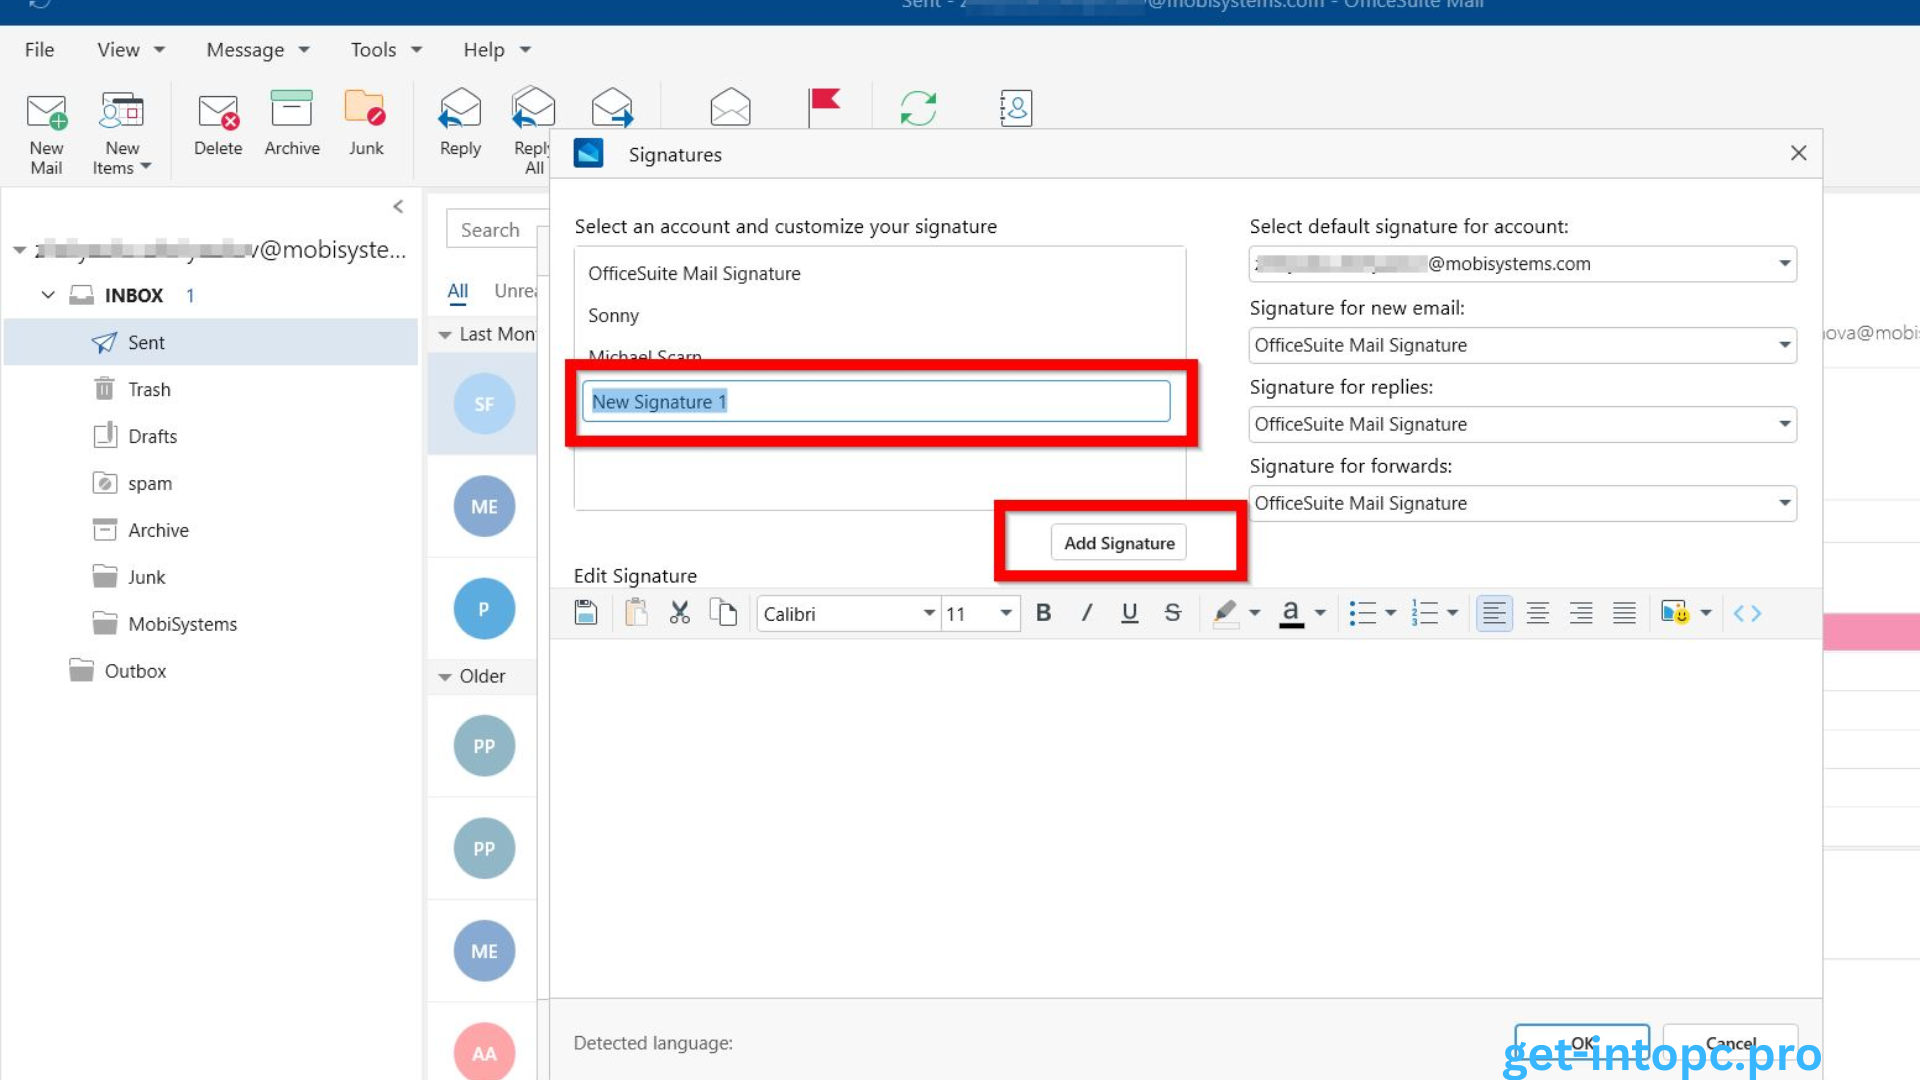
Task: Align signature text right
Action: click(x=1581, y=613)
